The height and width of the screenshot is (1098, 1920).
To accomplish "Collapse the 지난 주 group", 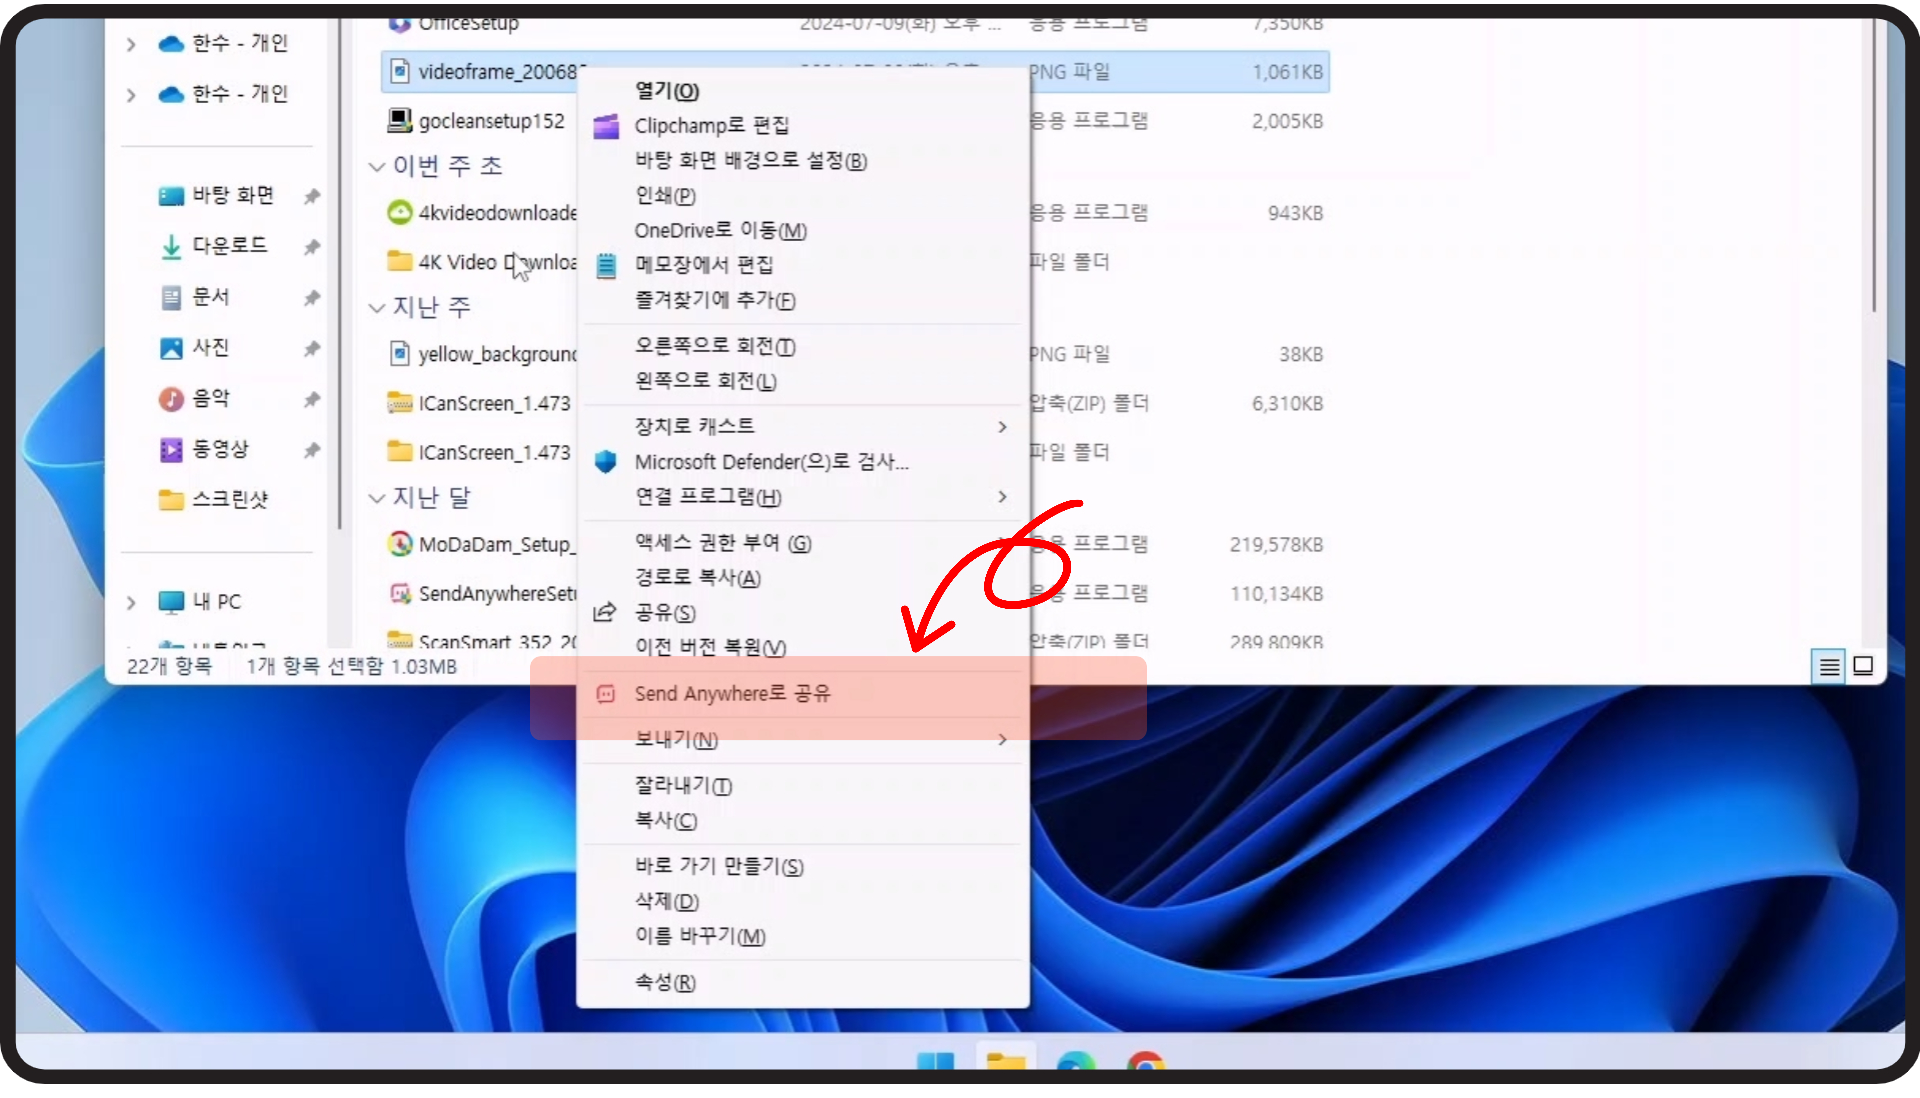I will coord(377,307).
